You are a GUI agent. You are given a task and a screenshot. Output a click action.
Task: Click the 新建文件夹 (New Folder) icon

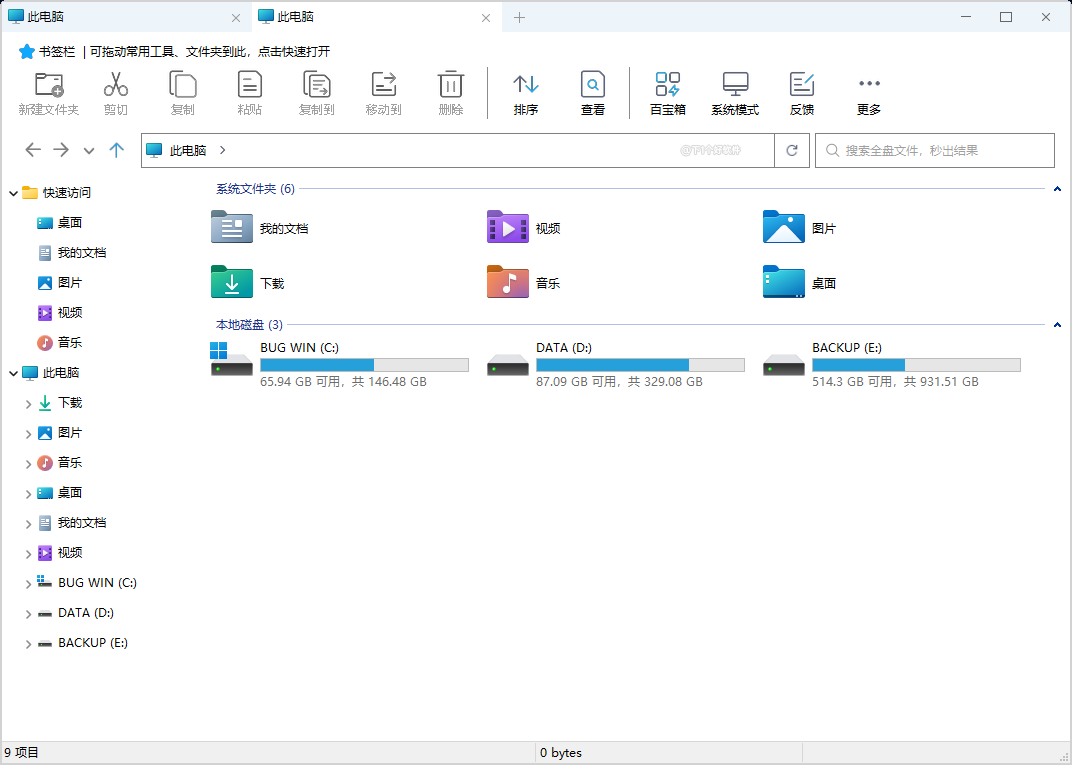(48, 92)
